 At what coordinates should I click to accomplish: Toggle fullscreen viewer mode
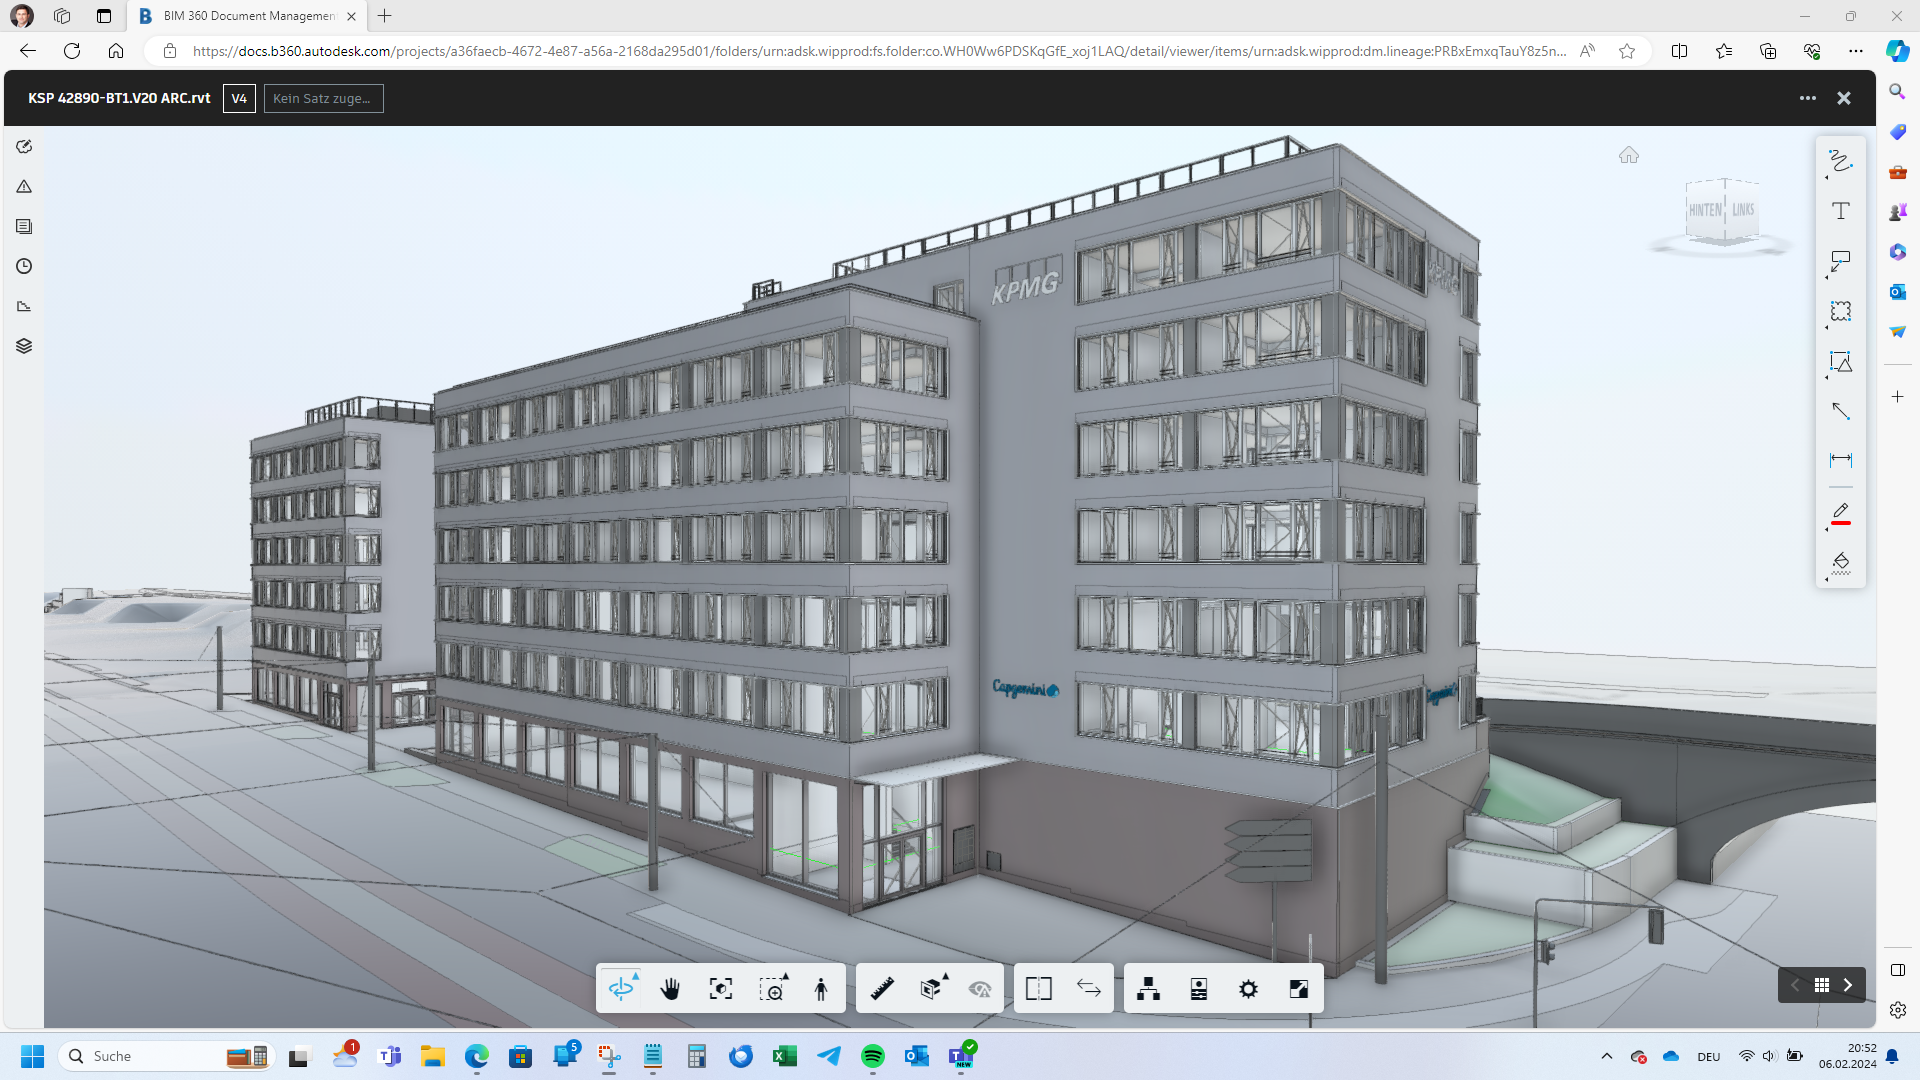pyautogui.click(x=1298, y=989)
